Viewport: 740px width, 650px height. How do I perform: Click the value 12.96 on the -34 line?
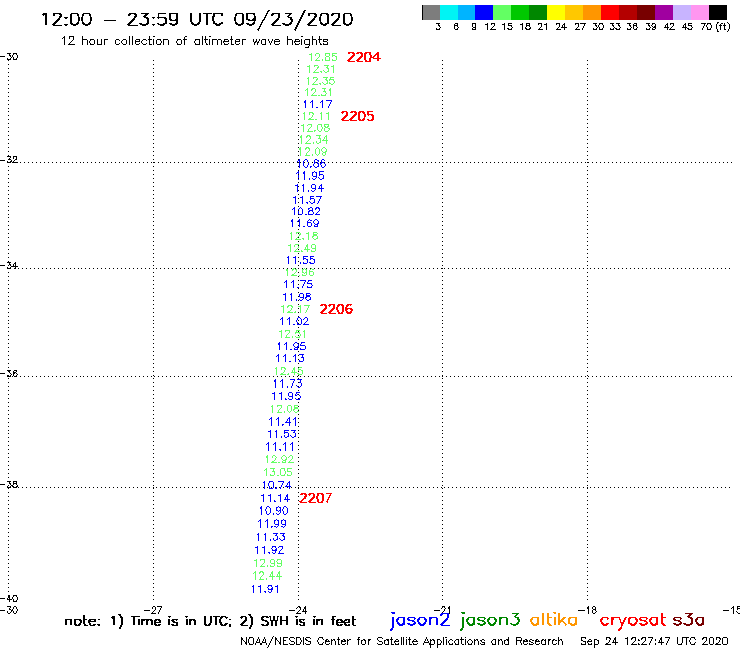299,272
